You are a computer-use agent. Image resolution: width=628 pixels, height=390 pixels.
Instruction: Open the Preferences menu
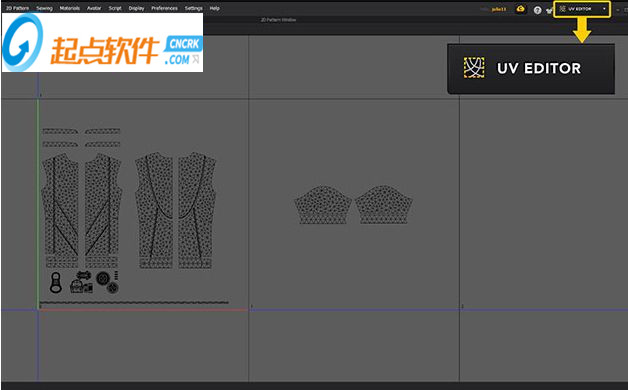click(x=164, y=8)
